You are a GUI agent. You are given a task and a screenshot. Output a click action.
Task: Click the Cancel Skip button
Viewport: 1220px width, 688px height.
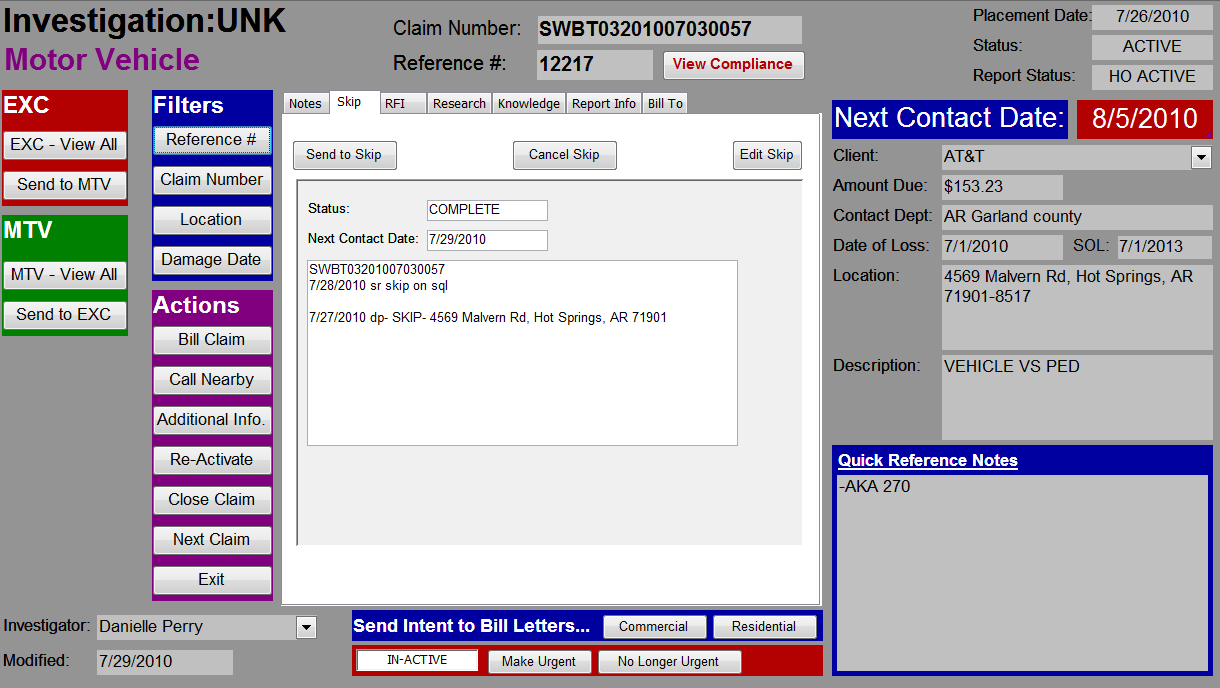point(564,155)
